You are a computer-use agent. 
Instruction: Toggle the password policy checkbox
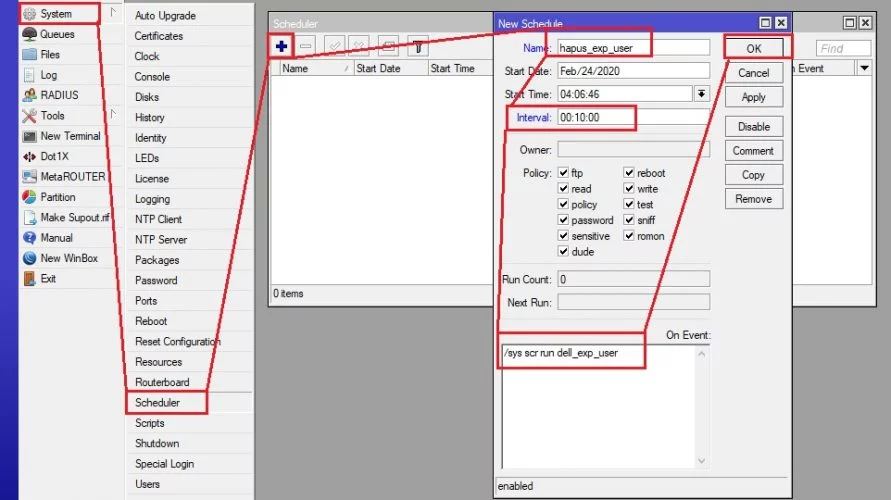tap(563, 220)
